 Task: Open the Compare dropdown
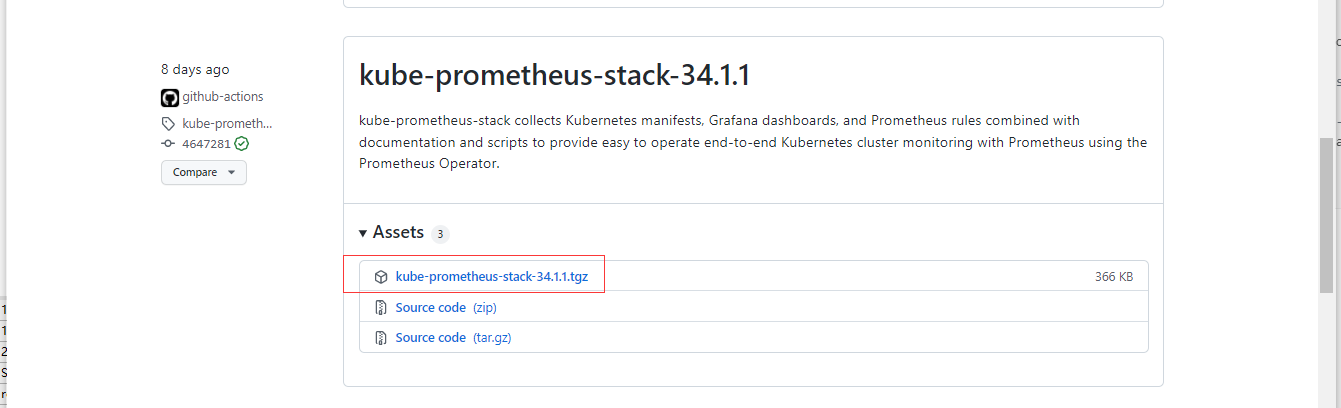(203, 172)
